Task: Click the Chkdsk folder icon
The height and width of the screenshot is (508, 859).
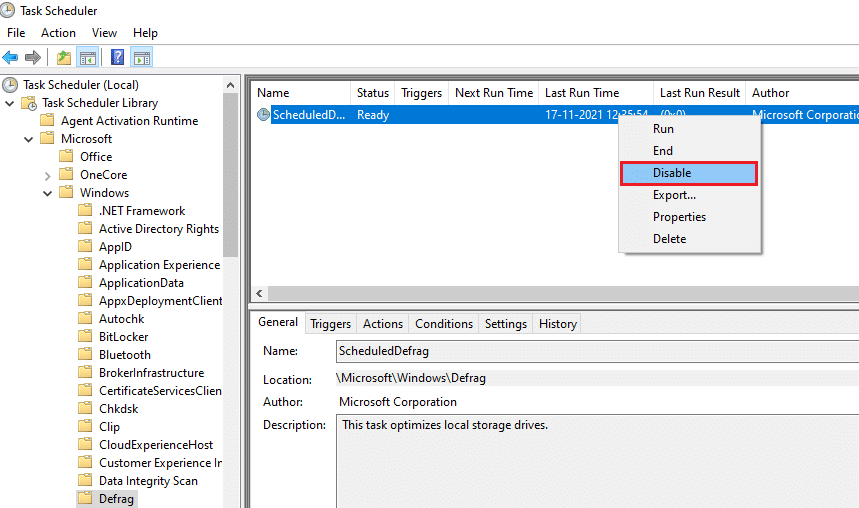Action: [x=85, y=409]
